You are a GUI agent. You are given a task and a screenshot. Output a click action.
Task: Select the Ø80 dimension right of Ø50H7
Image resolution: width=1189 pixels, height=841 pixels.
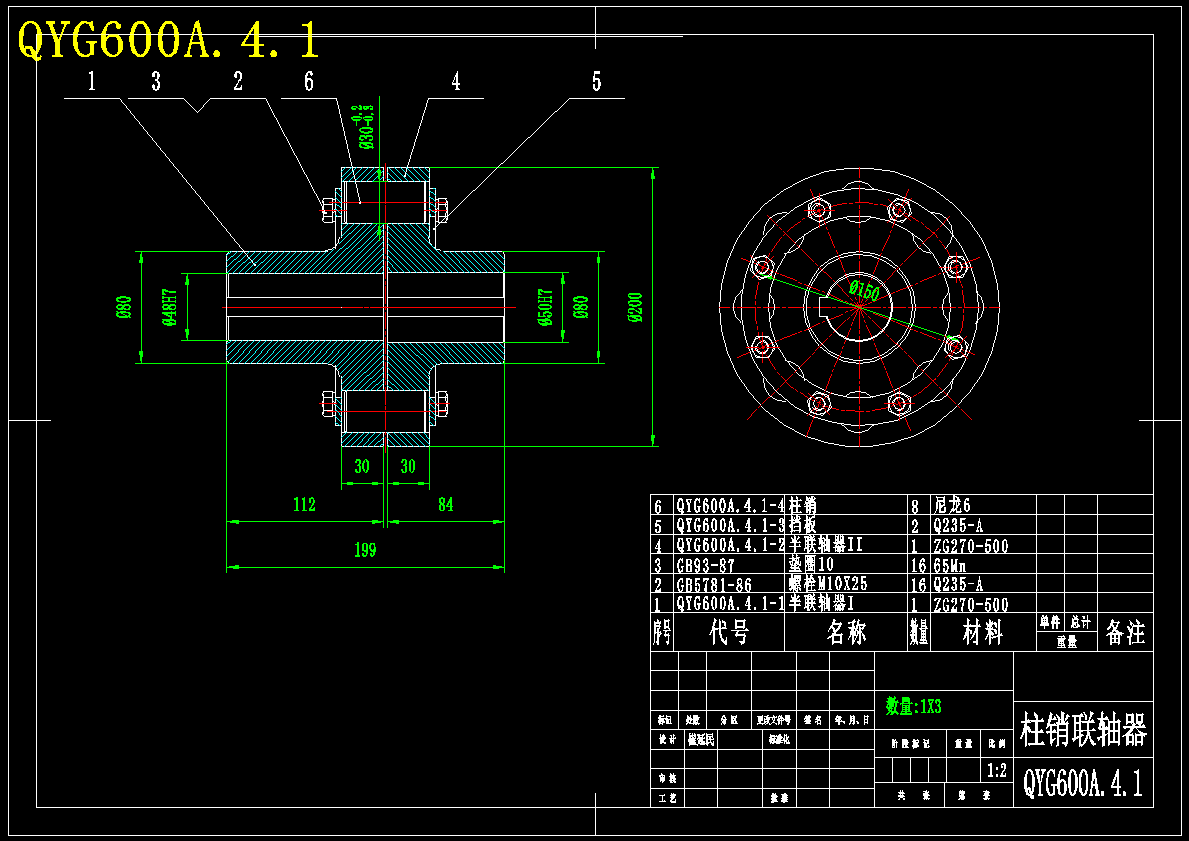point(581,307)
